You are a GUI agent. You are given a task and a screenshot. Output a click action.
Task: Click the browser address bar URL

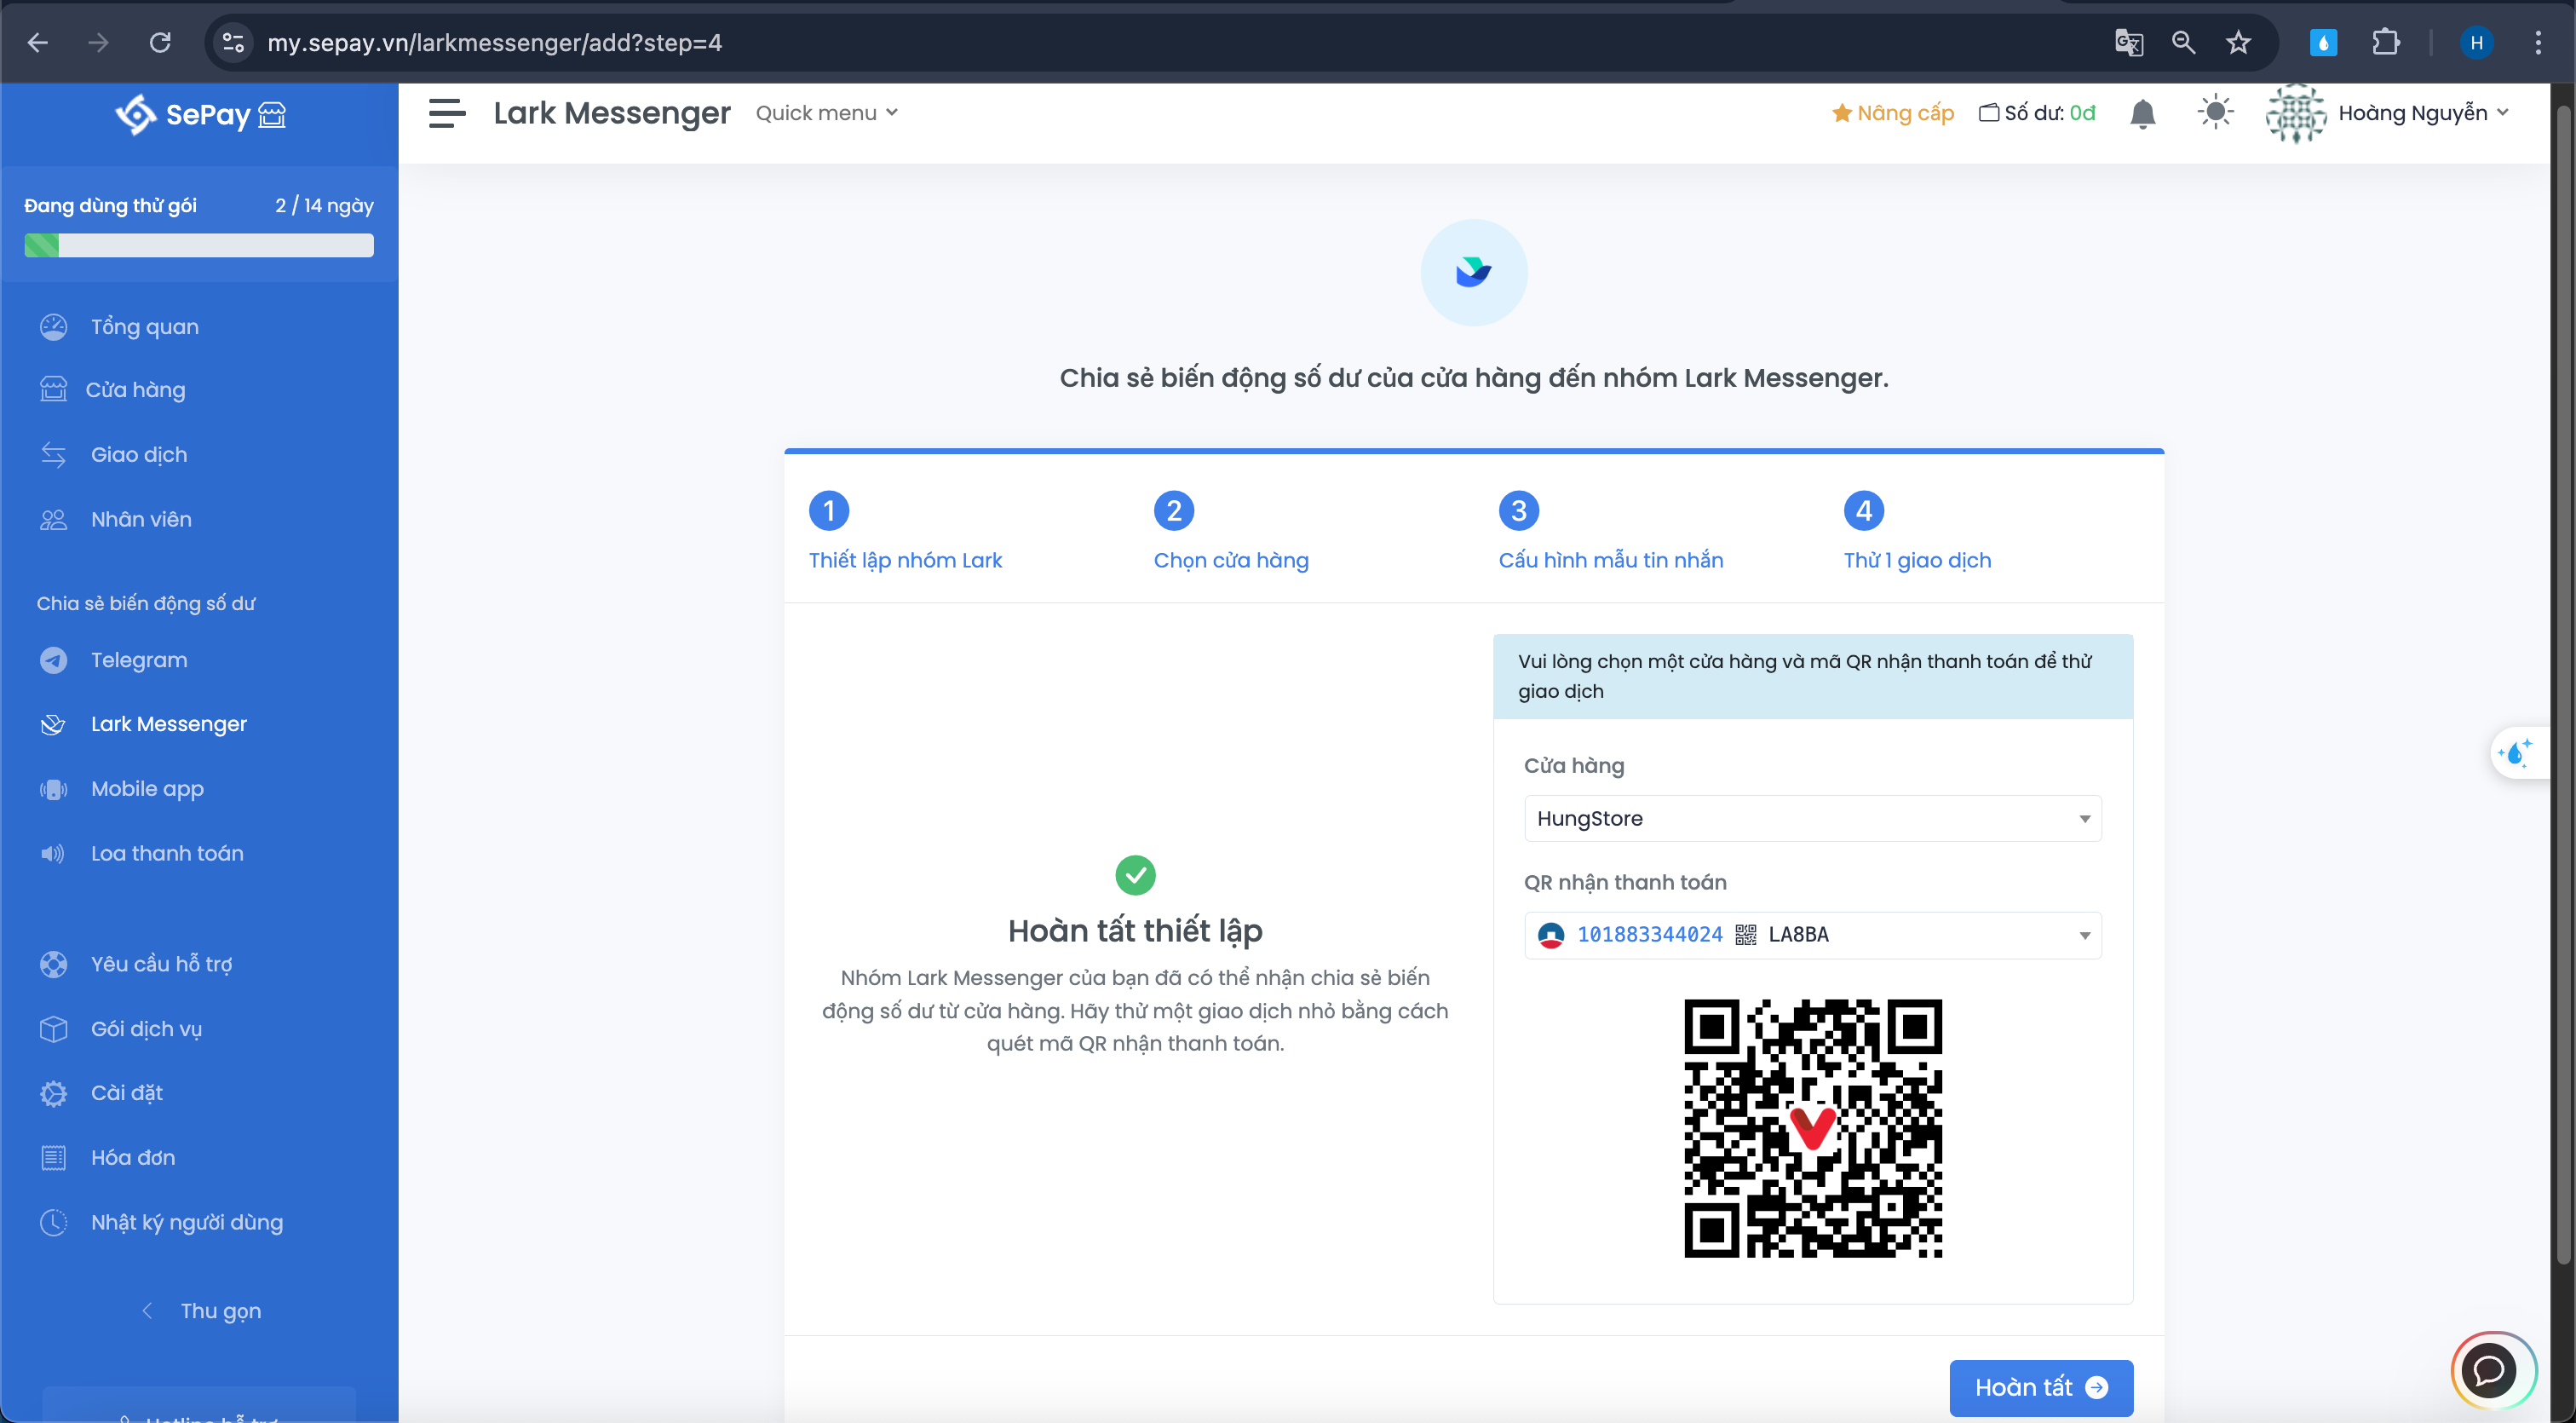click(x=494, y=43)
